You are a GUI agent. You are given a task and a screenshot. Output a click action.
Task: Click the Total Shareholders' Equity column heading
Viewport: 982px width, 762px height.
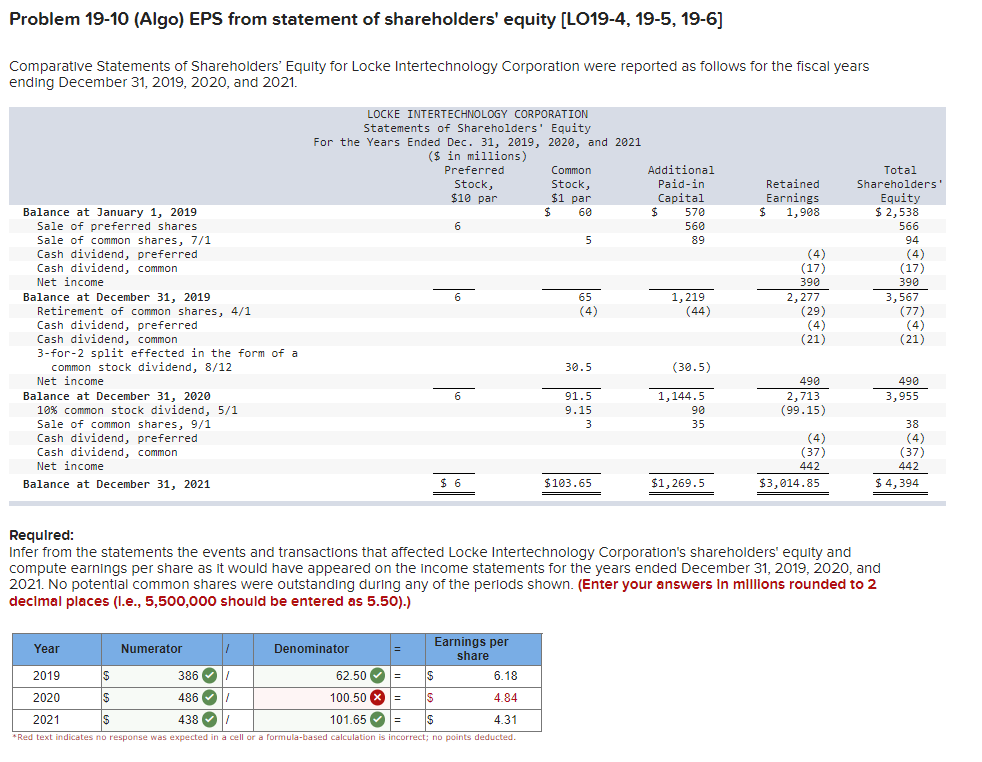899,184
